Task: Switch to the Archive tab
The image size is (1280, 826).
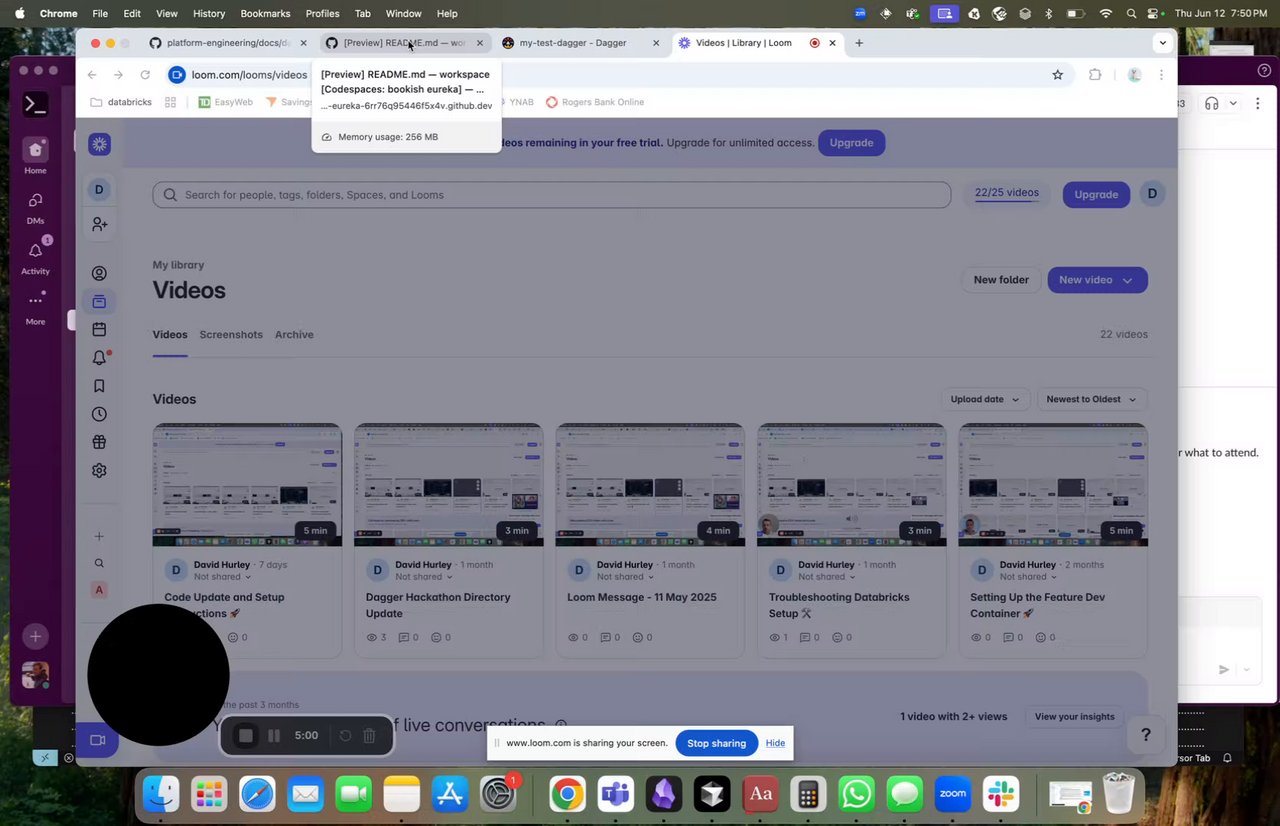Action: point(294,335)
